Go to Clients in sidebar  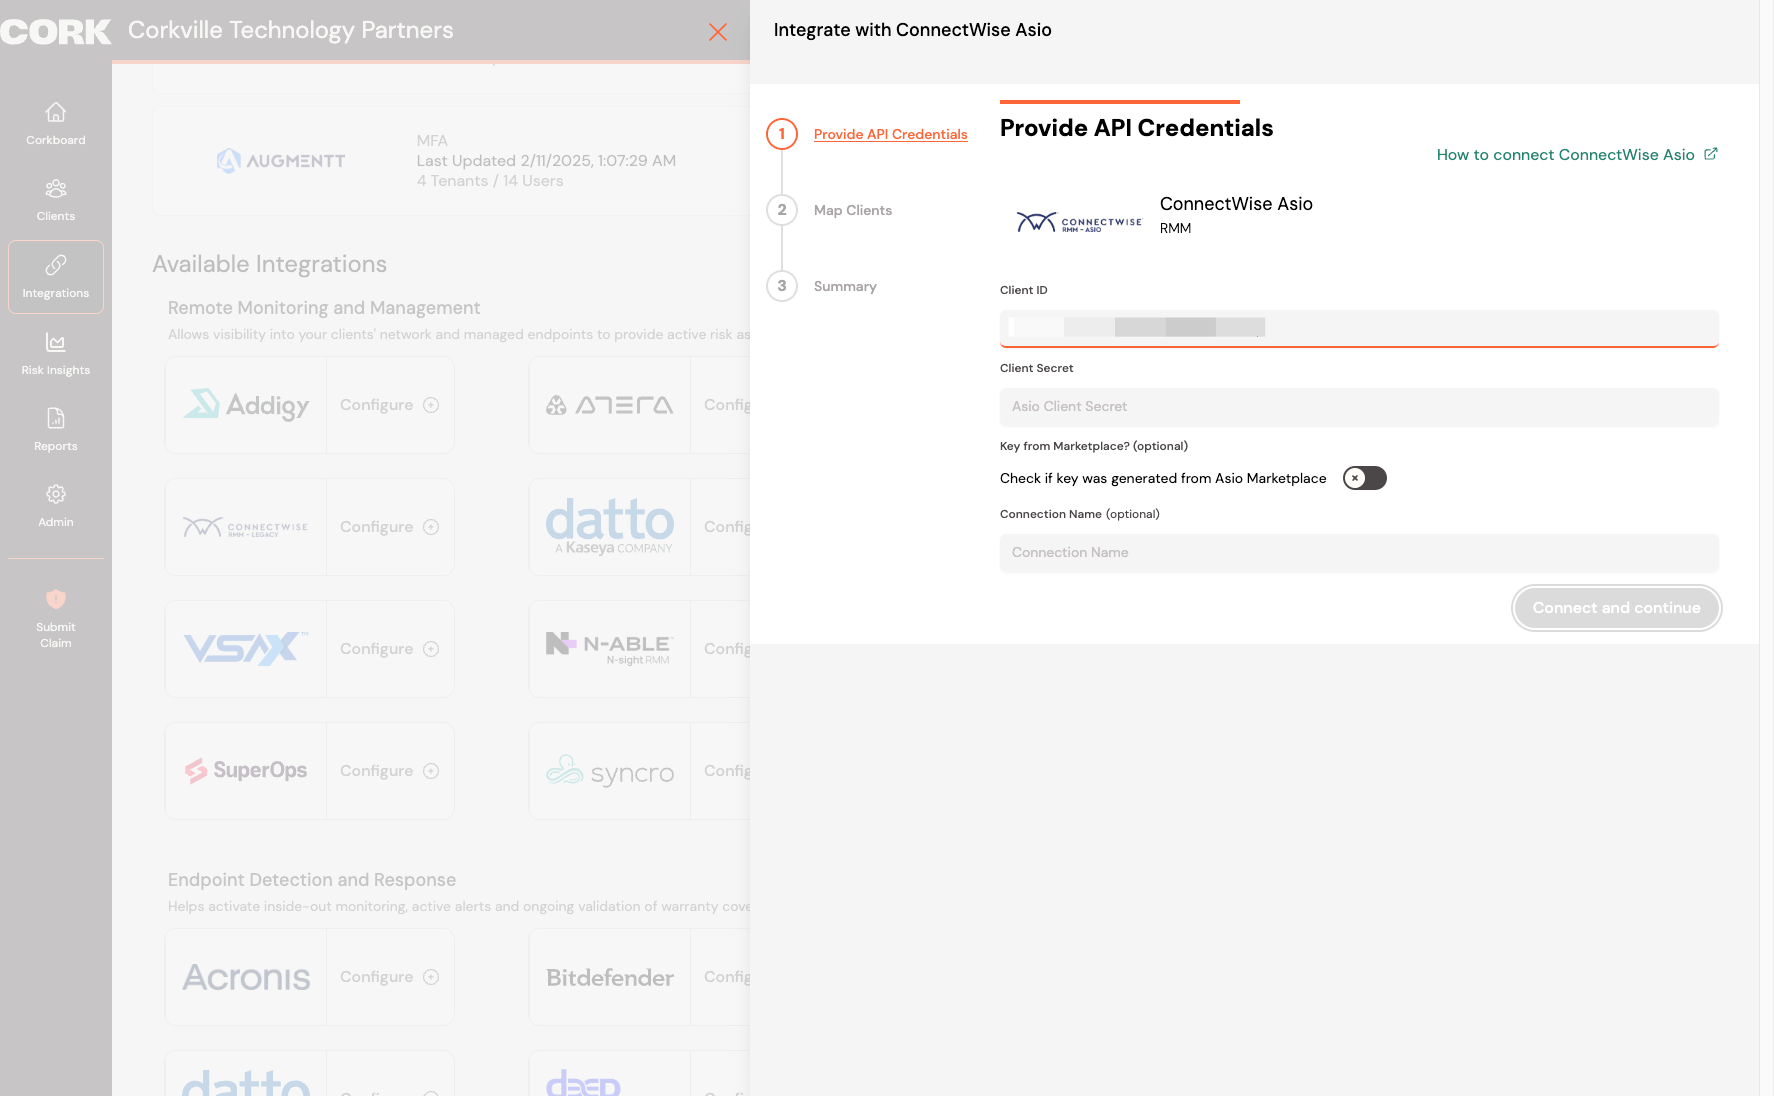pyautogui.click(x=56, y=200)
